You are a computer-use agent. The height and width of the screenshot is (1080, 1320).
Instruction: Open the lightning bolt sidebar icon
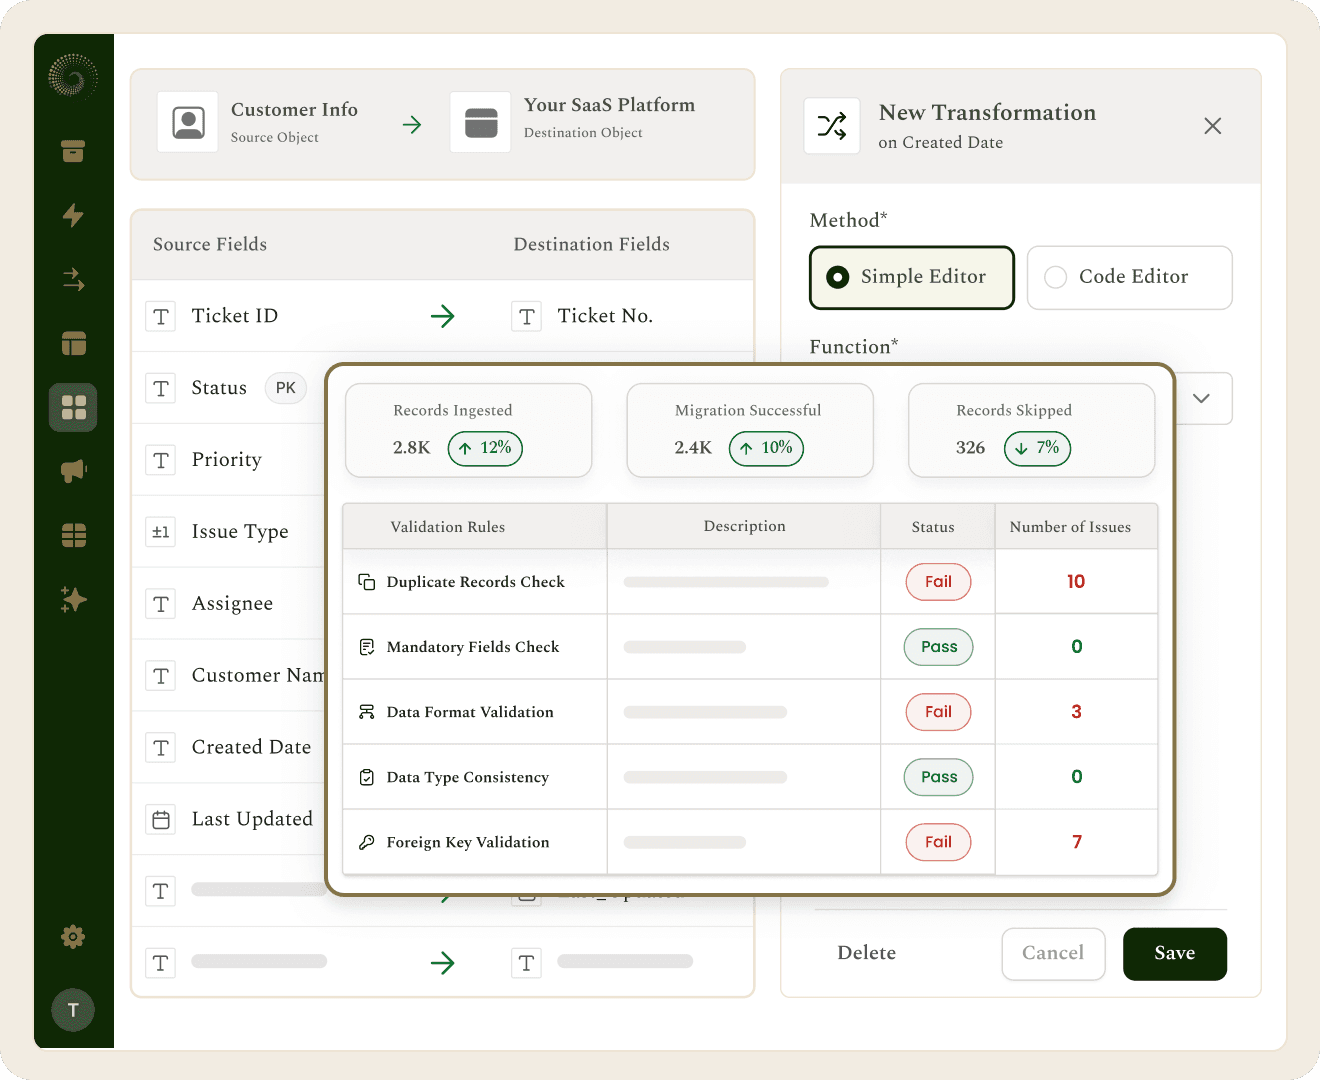click(x=73, y=215)
